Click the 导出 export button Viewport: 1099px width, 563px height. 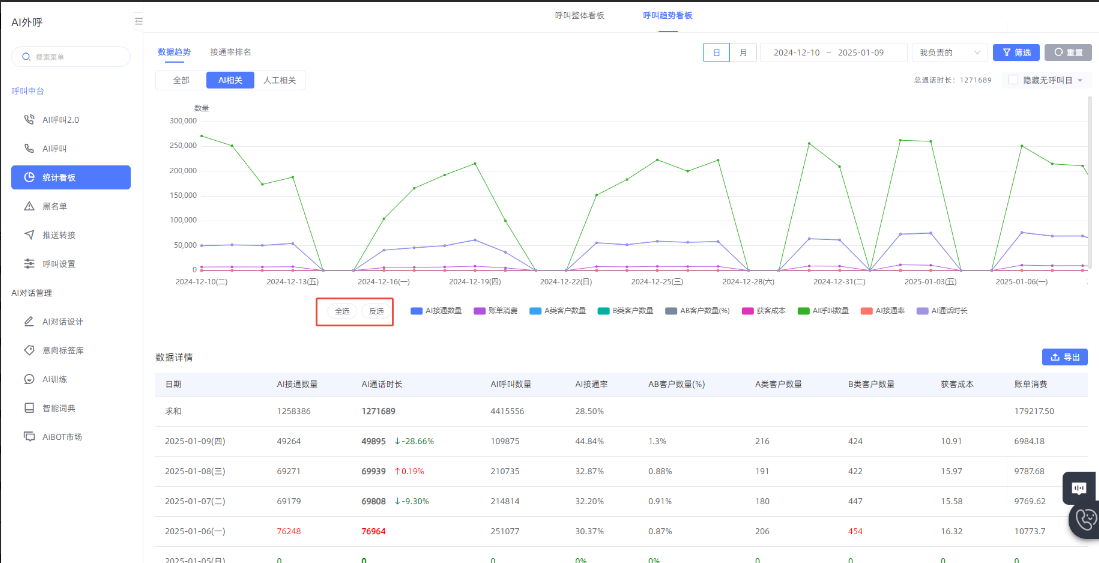(1064, 357)
